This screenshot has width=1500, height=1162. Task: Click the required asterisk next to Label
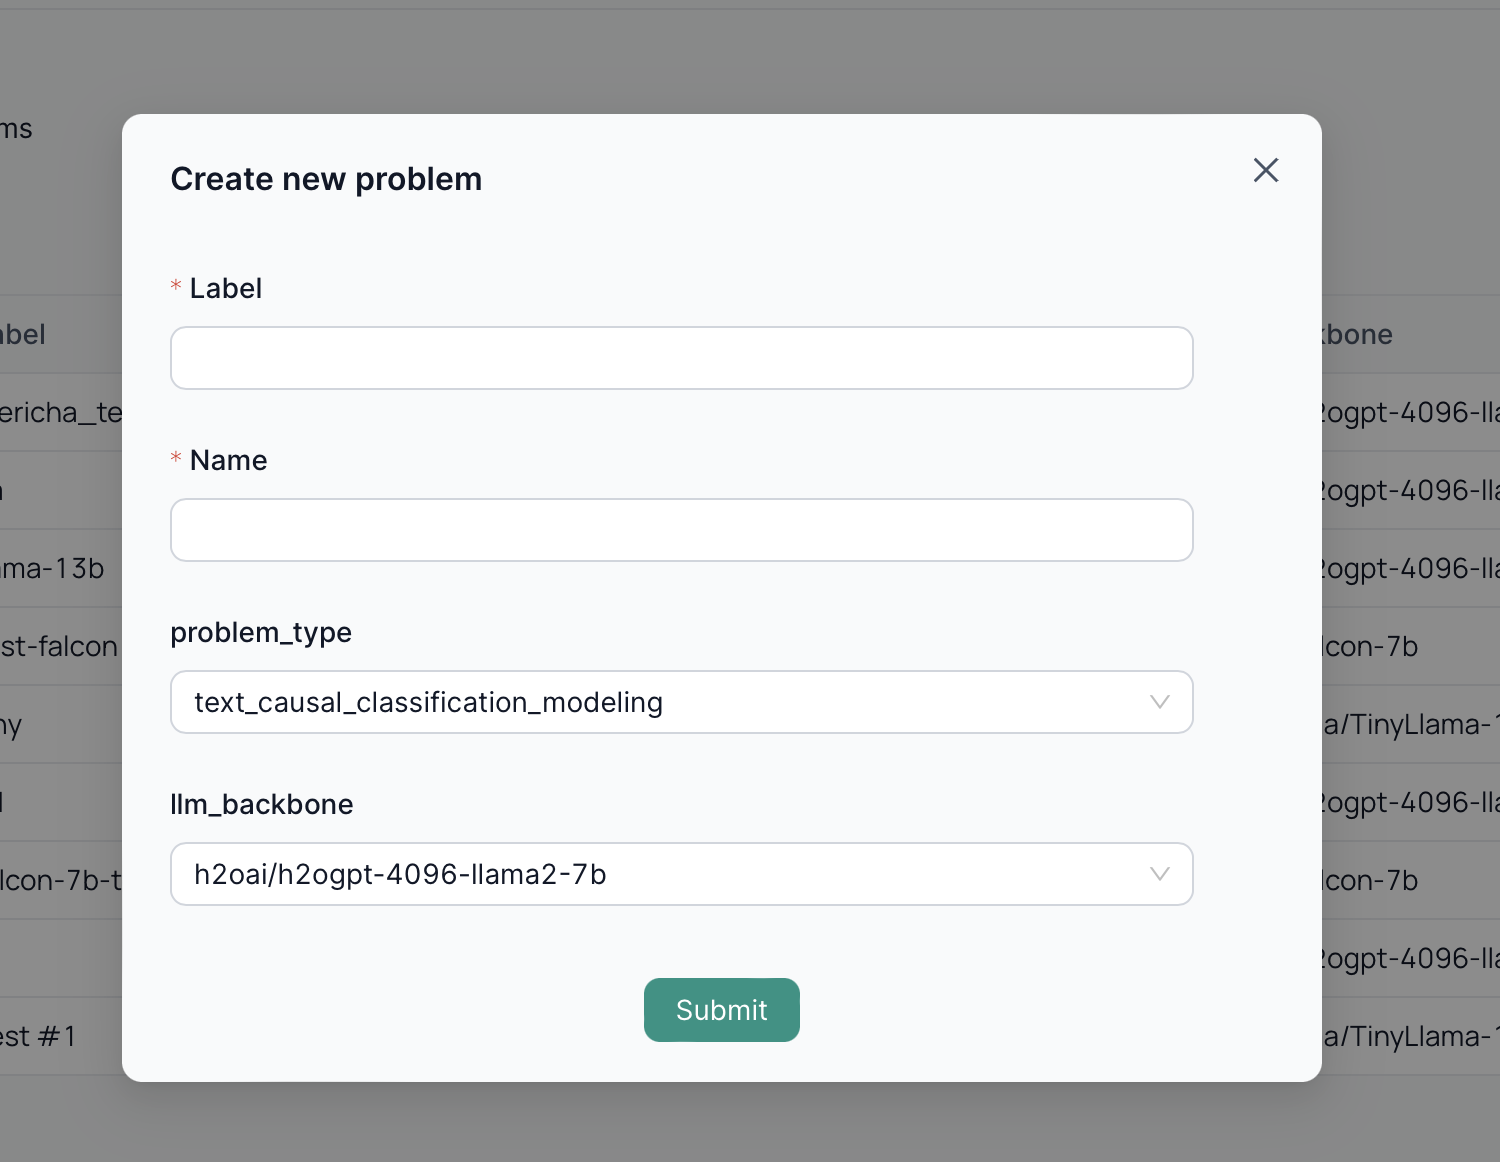coord(176,287)
